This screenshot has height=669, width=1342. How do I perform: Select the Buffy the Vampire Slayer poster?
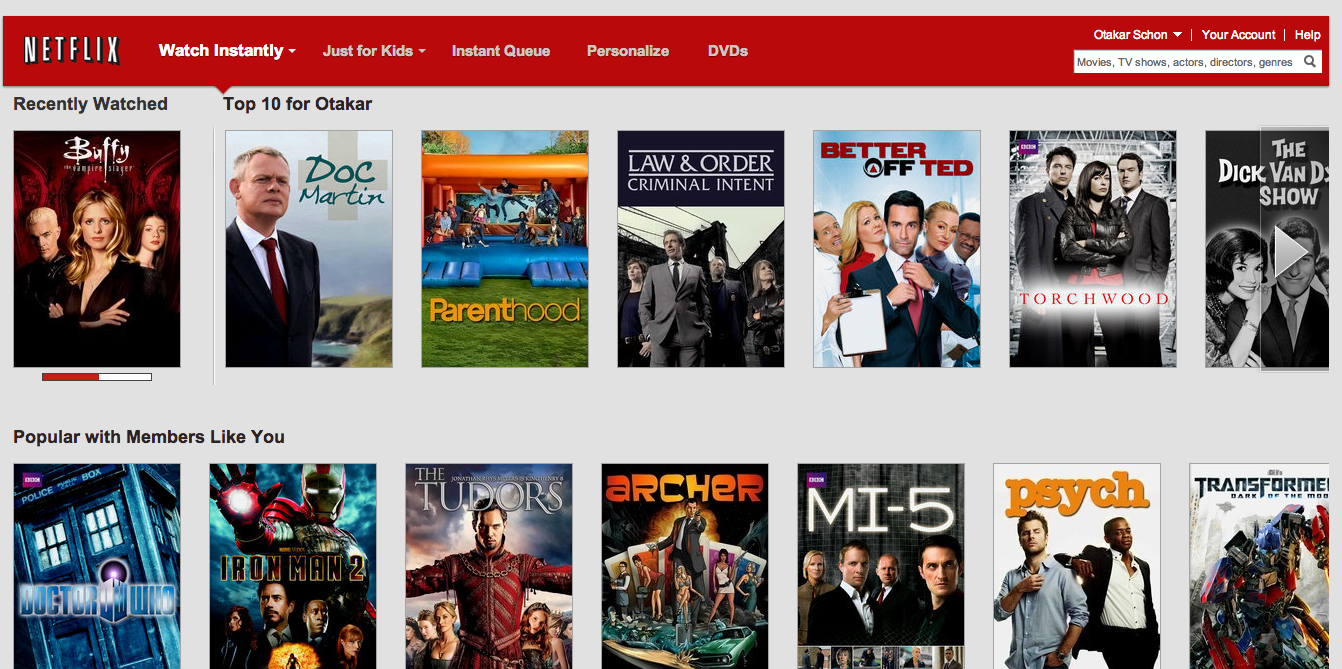coord(97,248)
